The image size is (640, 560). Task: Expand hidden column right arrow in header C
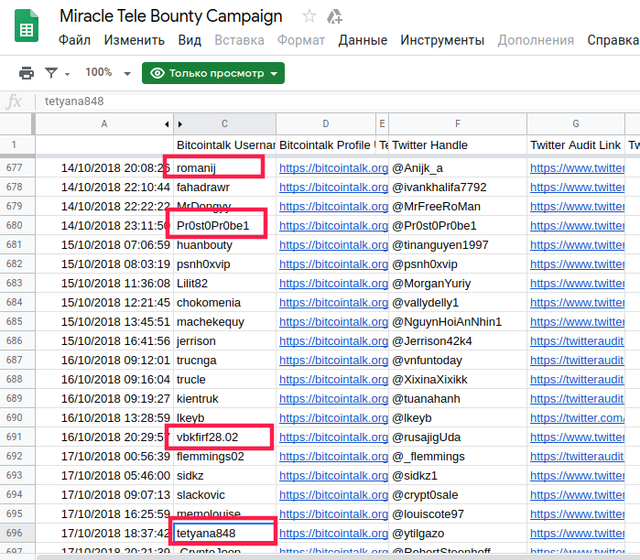coord(180,124)
